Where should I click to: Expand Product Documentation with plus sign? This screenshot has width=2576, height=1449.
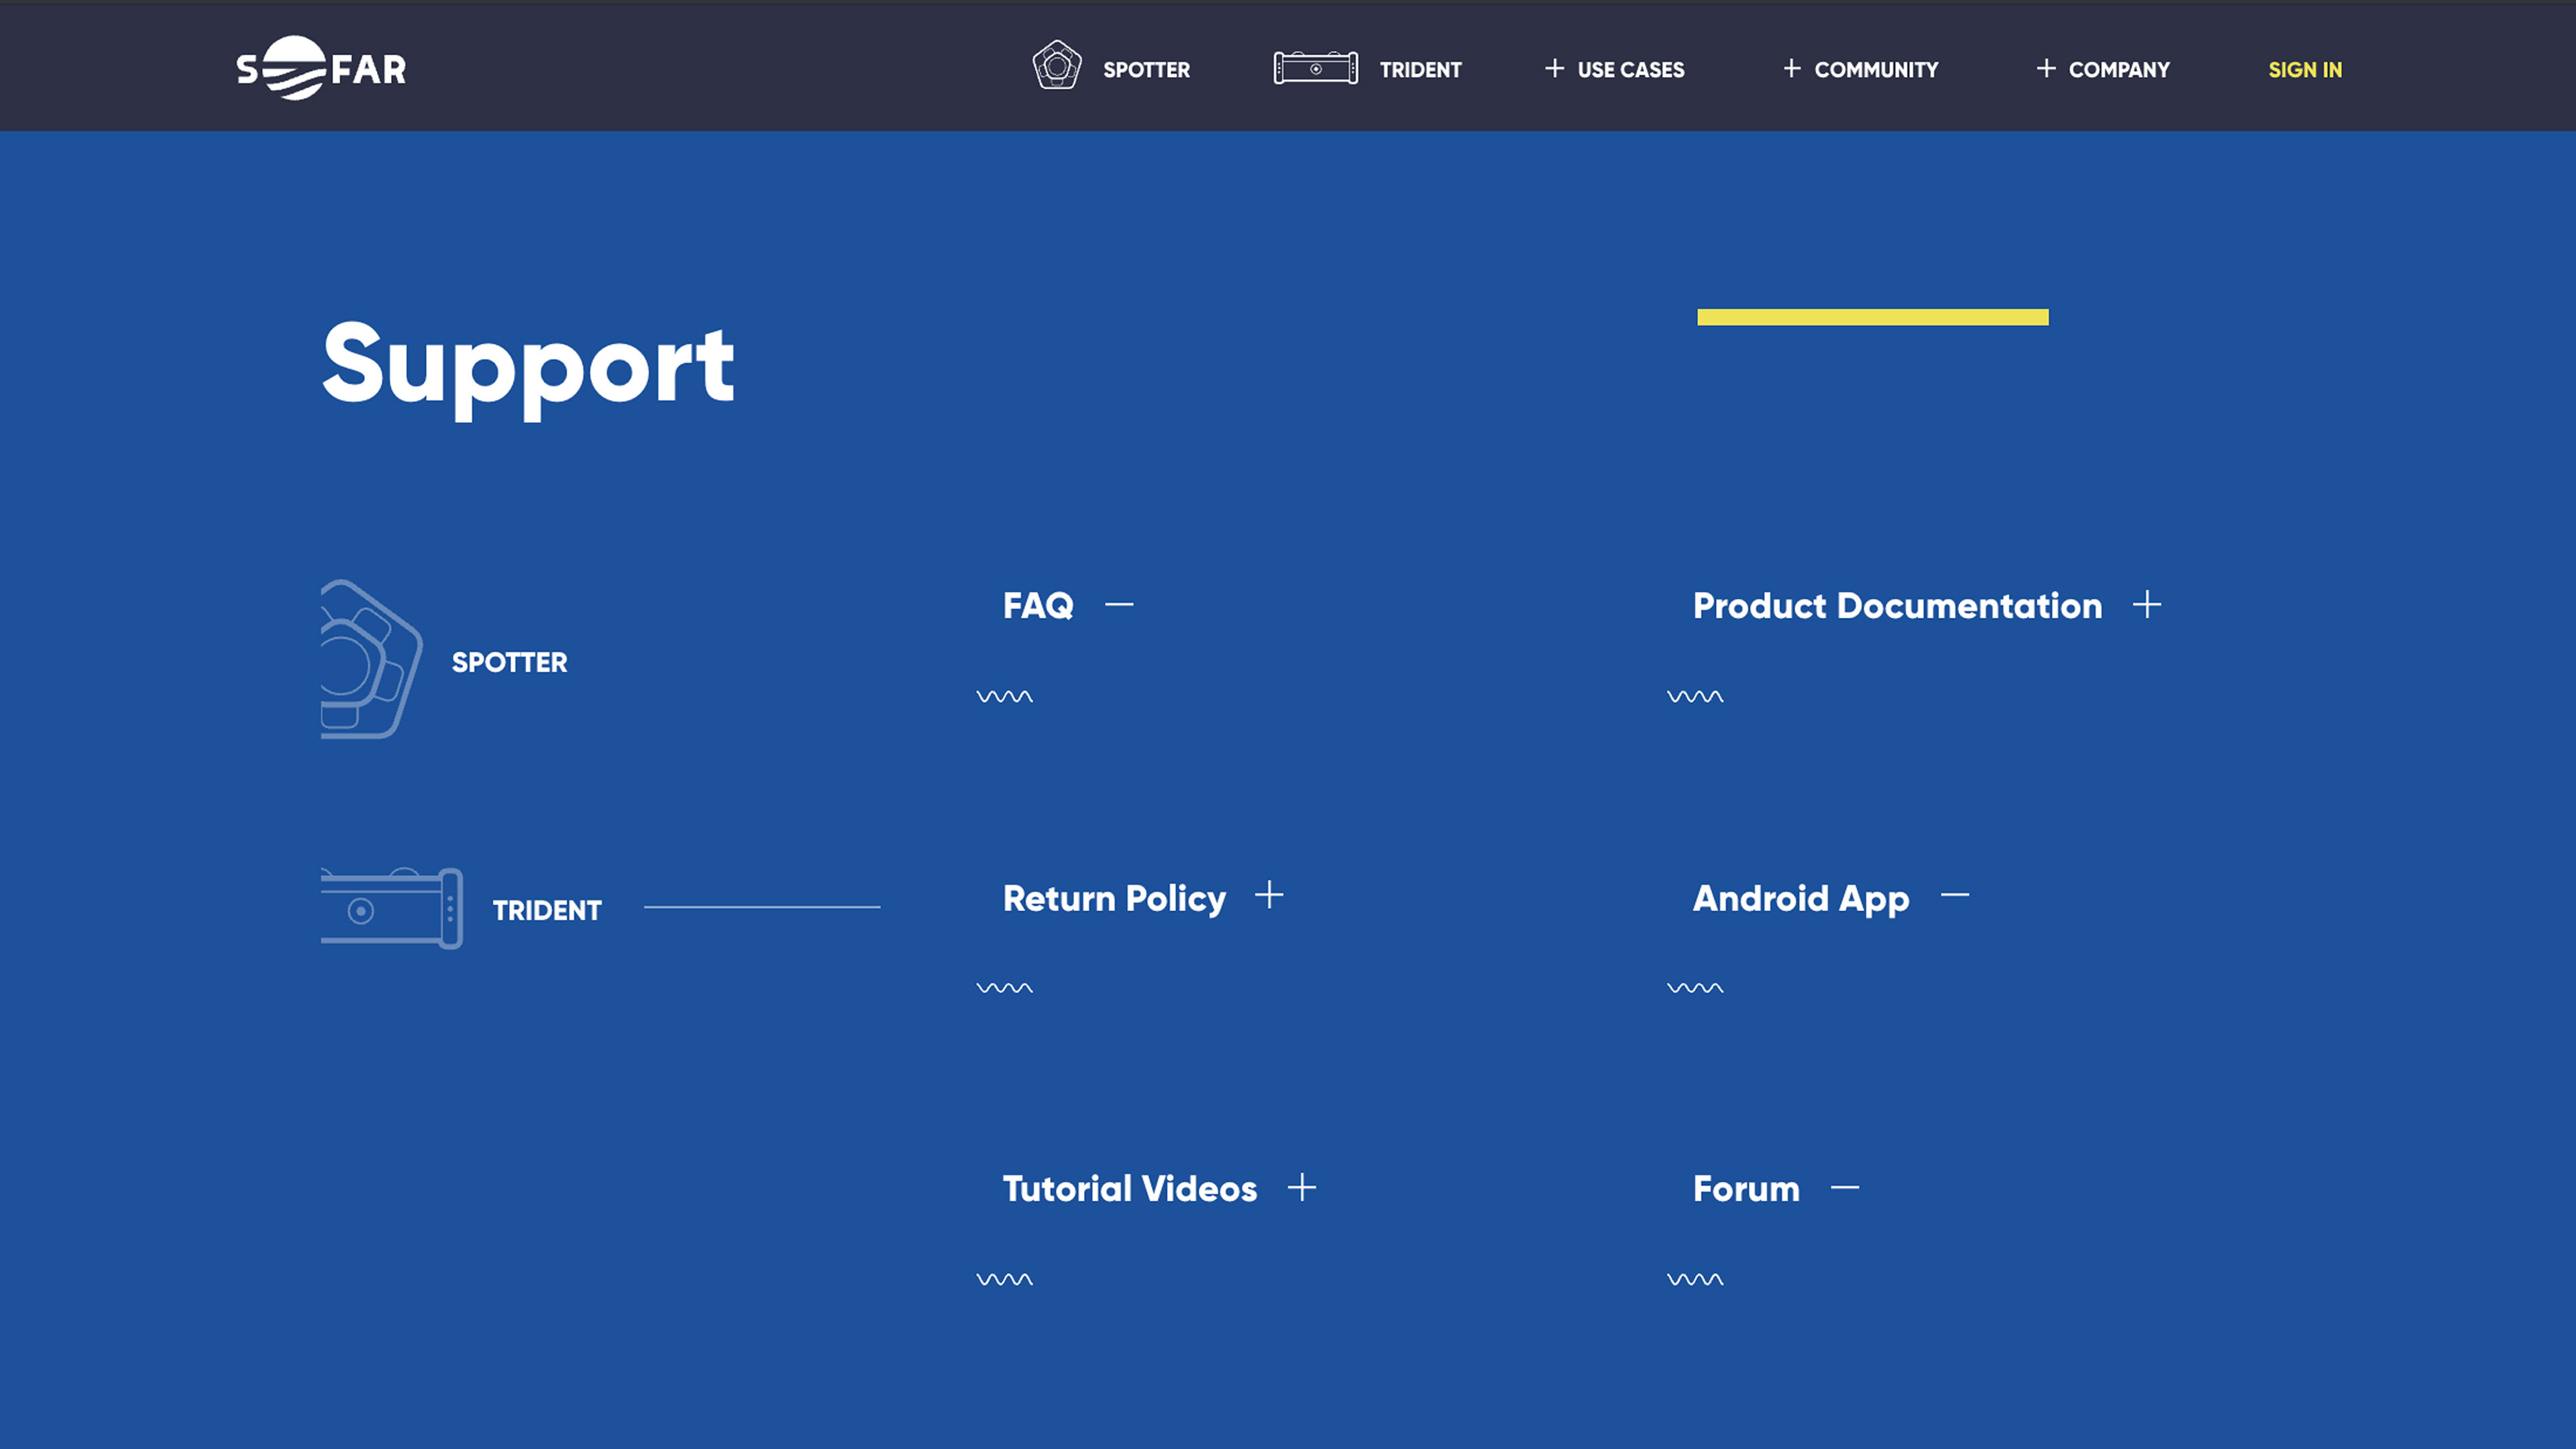pyautogui.click(x=2146, y=605)
